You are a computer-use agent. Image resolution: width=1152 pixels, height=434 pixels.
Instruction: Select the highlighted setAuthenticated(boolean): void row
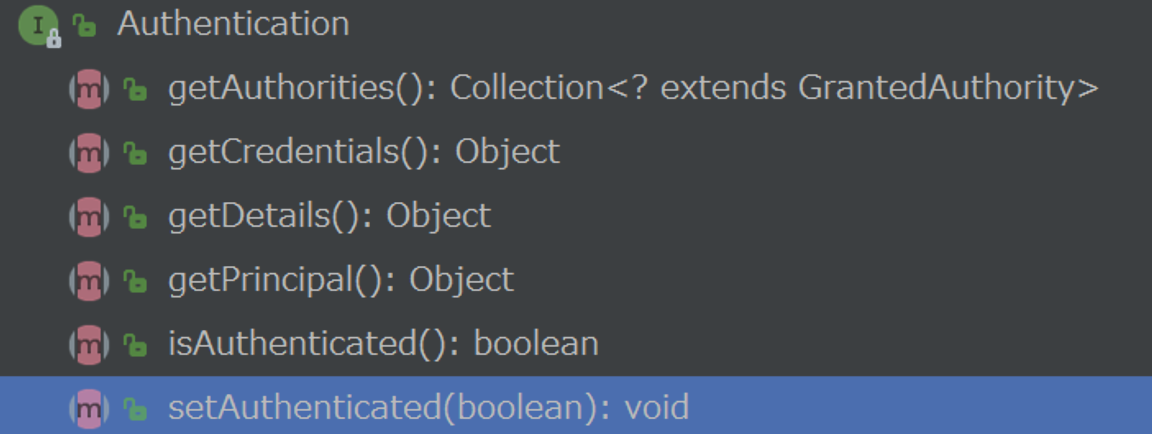point(576,405)
